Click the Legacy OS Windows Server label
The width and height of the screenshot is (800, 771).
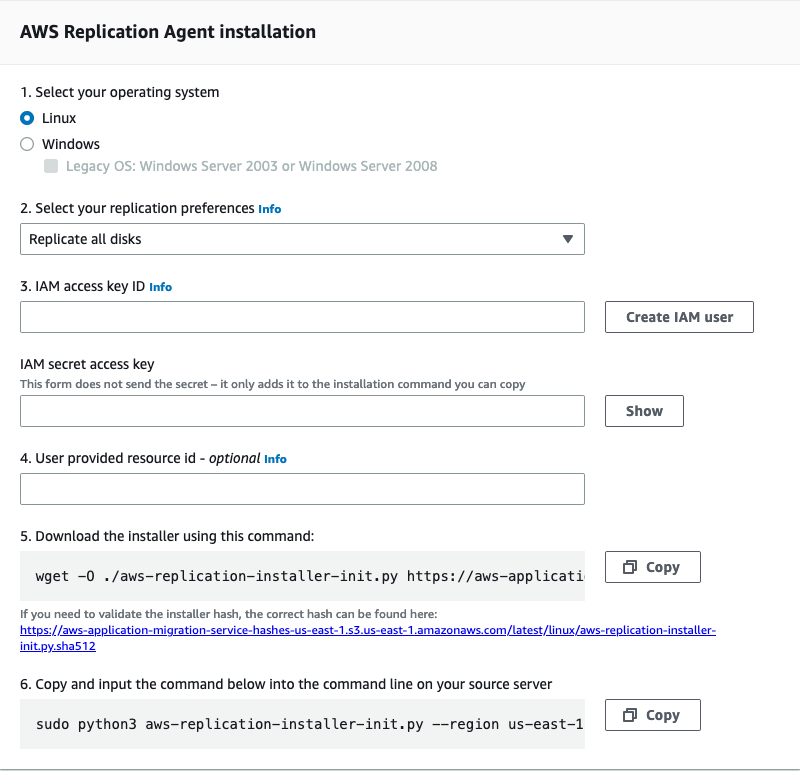click(251, 166)
